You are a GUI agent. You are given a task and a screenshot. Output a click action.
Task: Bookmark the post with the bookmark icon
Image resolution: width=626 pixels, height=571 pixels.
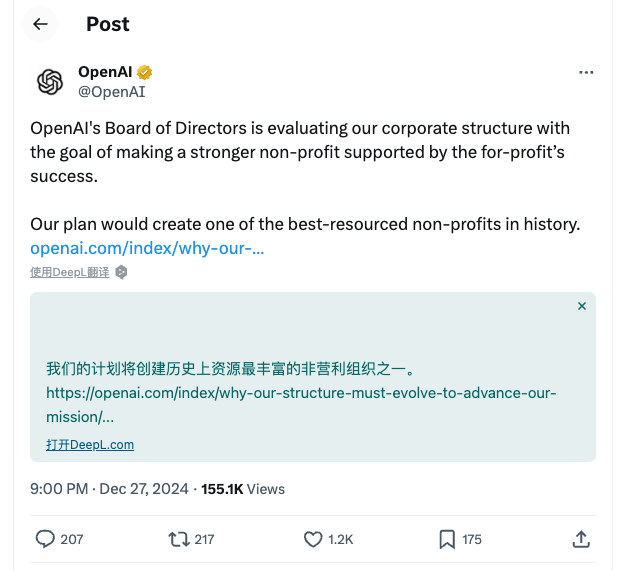(x=447, y=539)
